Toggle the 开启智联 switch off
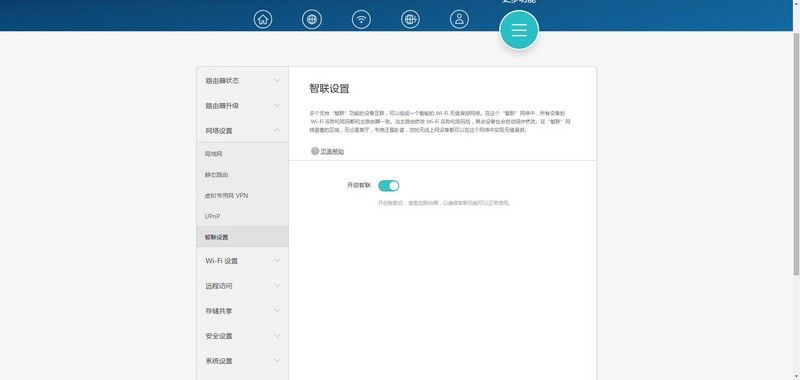The height and width of the screenshot is (380, 800). coord(389,186)
